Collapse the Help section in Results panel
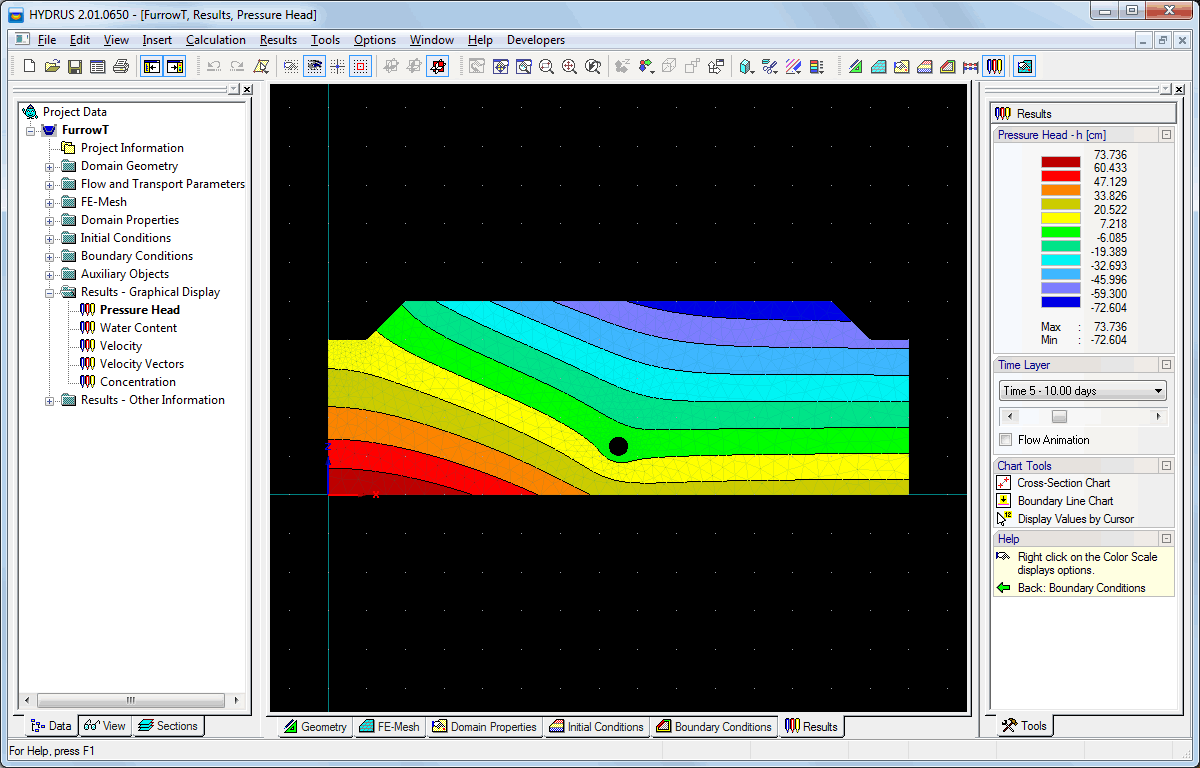This screenshot has width=1200, height=768. (1166, 539)
